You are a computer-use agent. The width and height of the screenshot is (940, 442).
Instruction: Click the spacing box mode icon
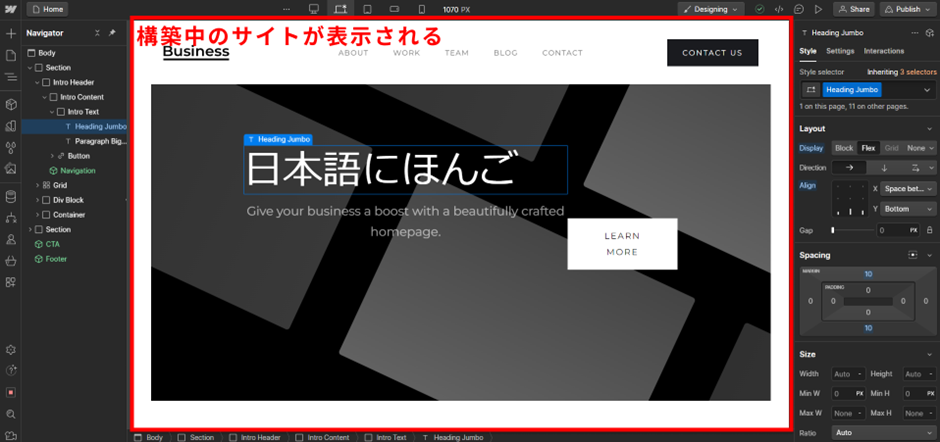click(912, 255)
